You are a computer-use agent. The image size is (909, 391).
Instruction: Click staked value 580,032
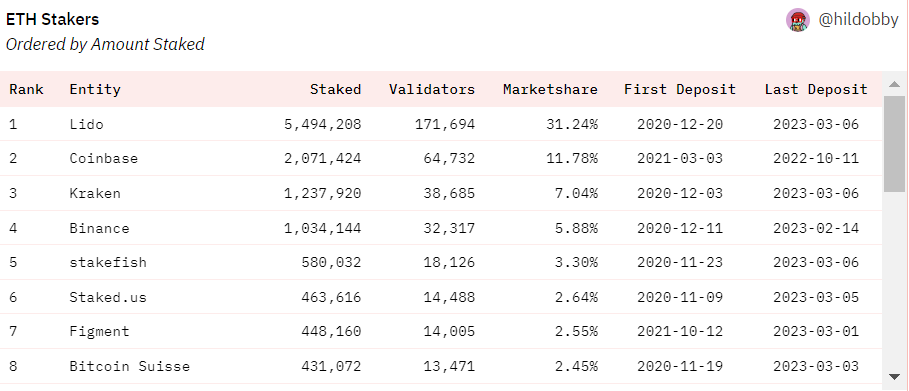(x=331, y=262)
